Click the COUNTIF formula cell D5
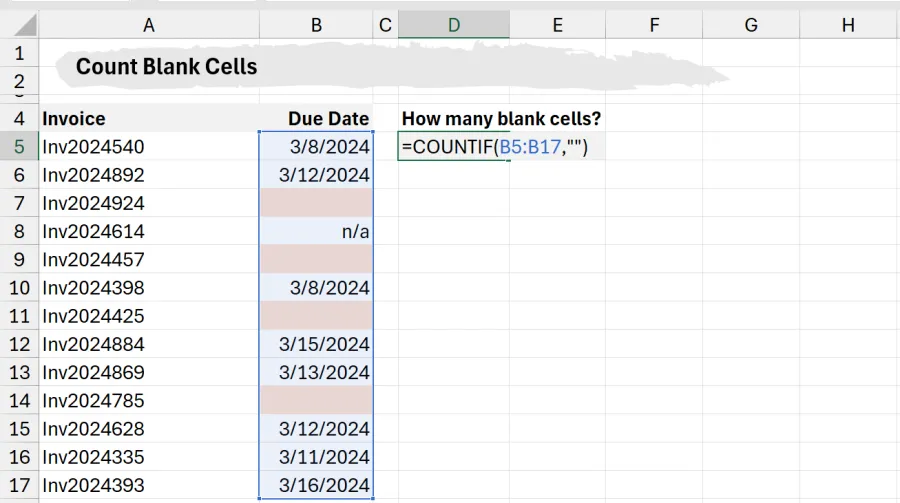Image resolution: width=900 pixels, height=503 pixels. (453, 146)
